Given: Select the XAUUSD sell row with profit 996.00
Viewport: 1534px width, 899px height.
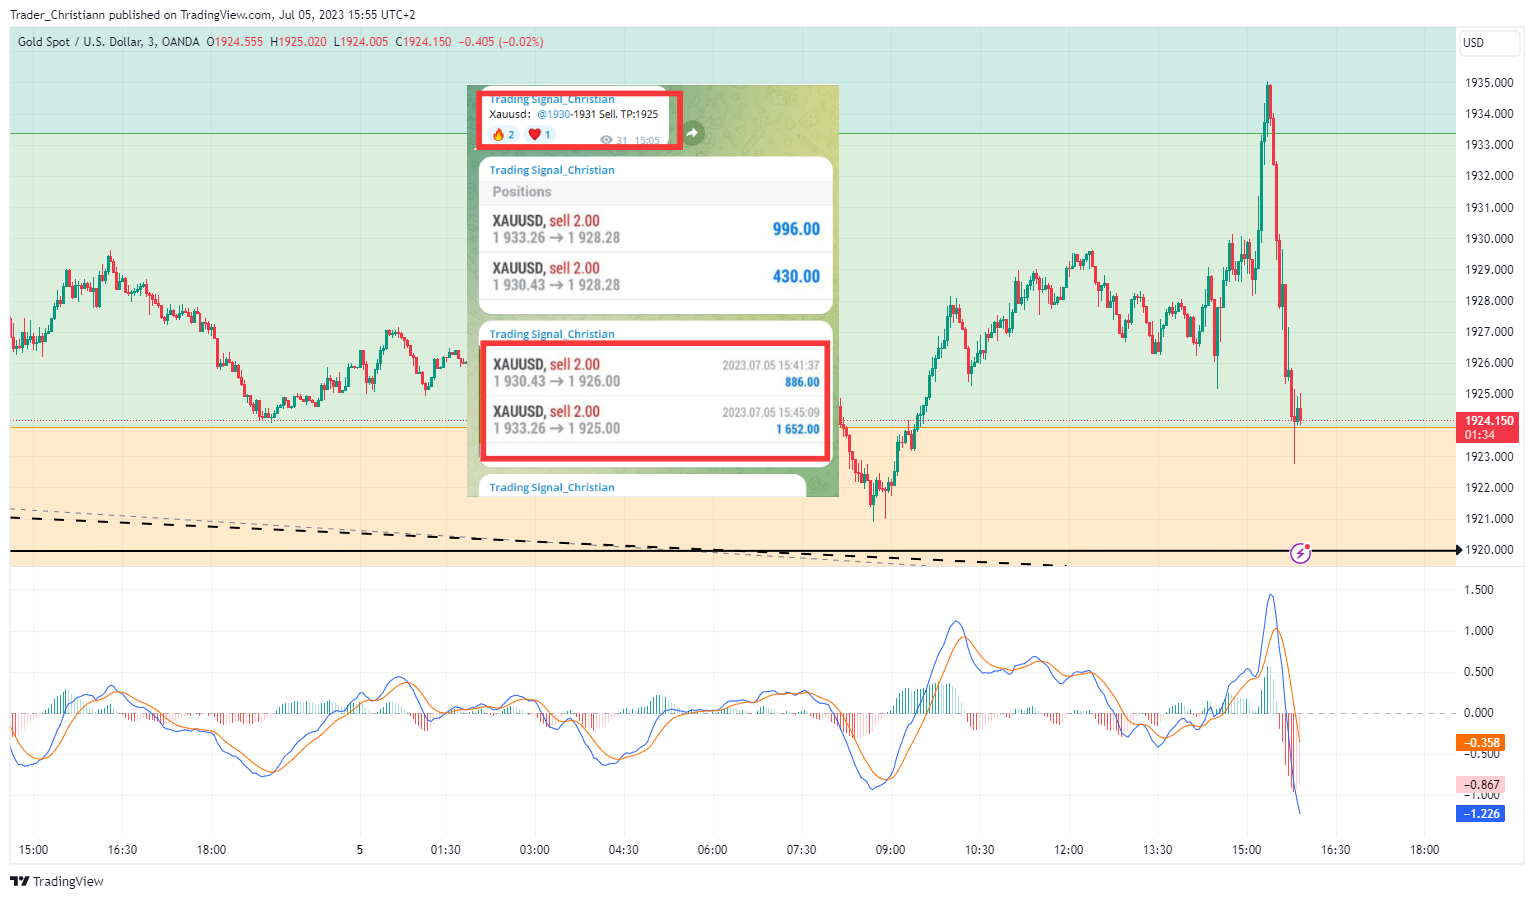Looking at the screenshot, I should [x=656, y=229].
